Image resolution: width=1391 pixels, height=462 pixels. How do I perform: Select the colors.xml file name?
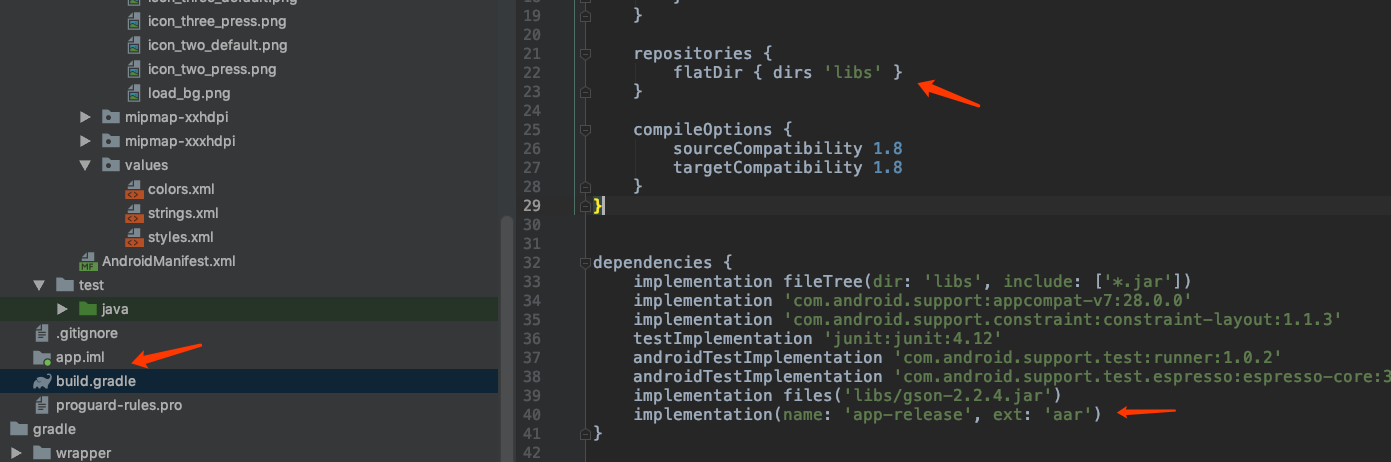point(181,189)
